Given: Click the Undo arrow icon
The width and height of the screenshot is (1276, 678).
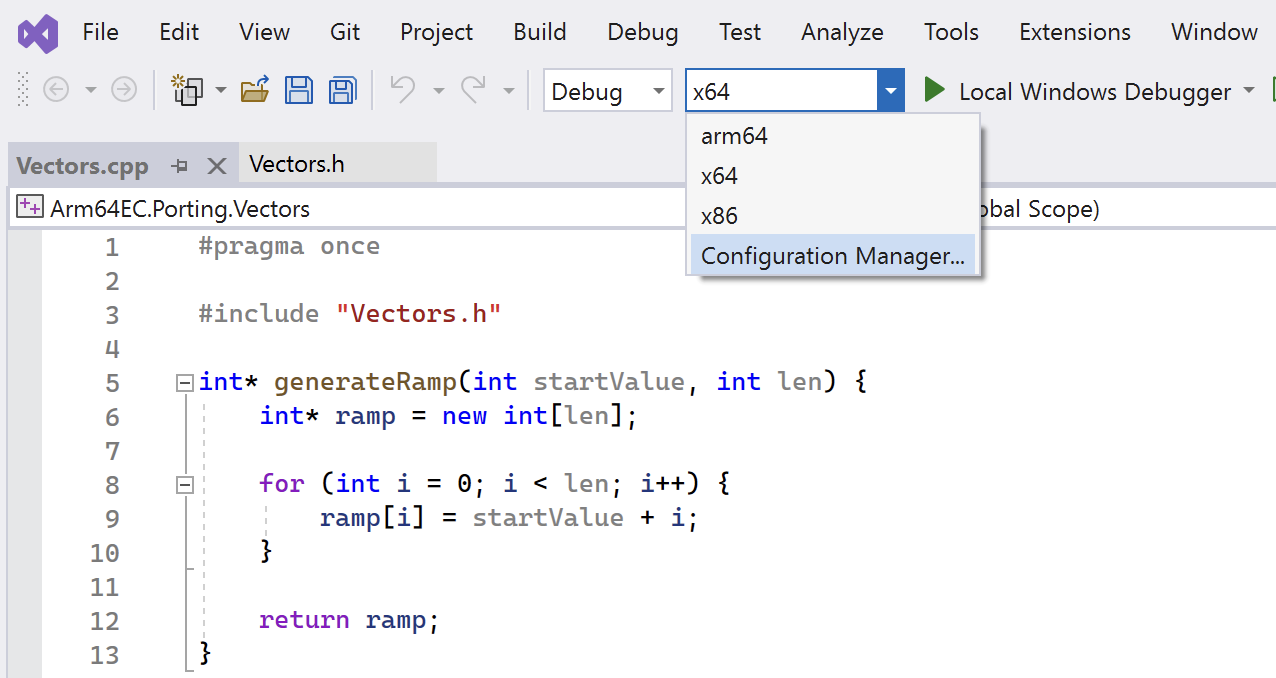Looking at the screenshot, I should [x=403, y=91].
